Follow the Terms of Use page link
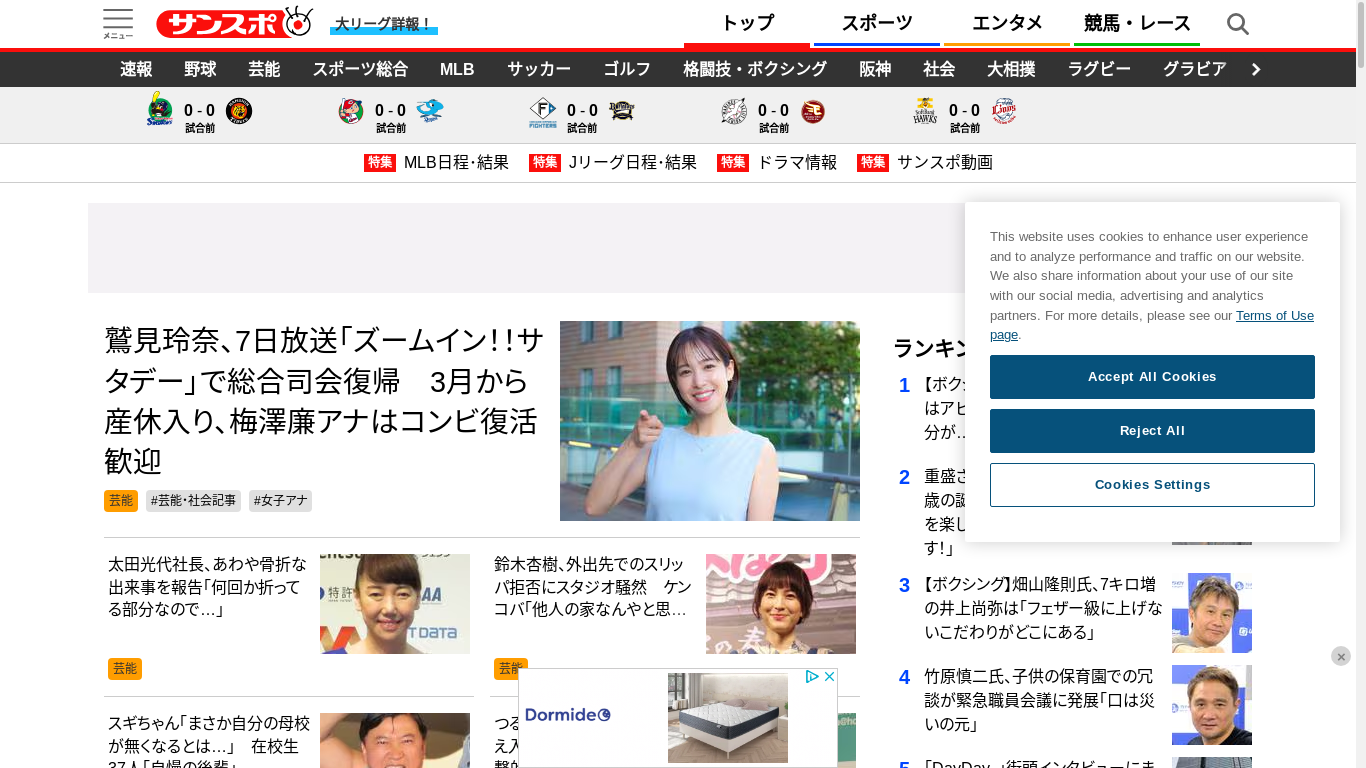 pos(1275,316)
